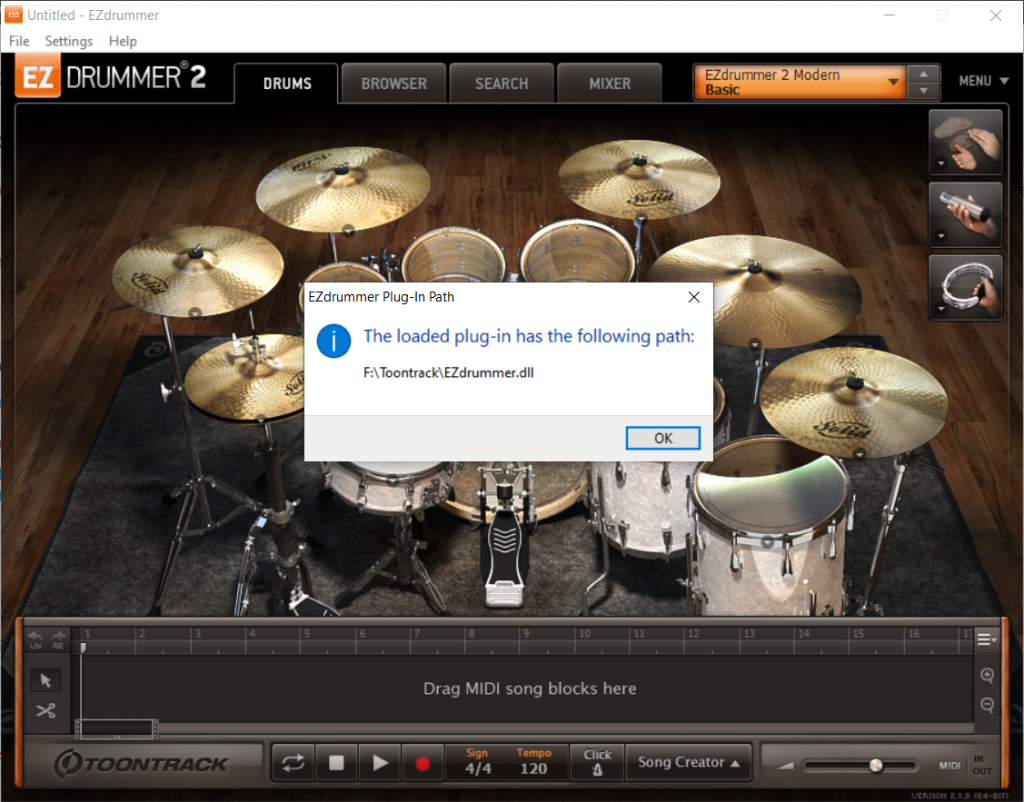Click the tambourine percussion thumbnail on the right
Image resolution: width=1024 pixels, height=802 pixels.
[964, 288]
